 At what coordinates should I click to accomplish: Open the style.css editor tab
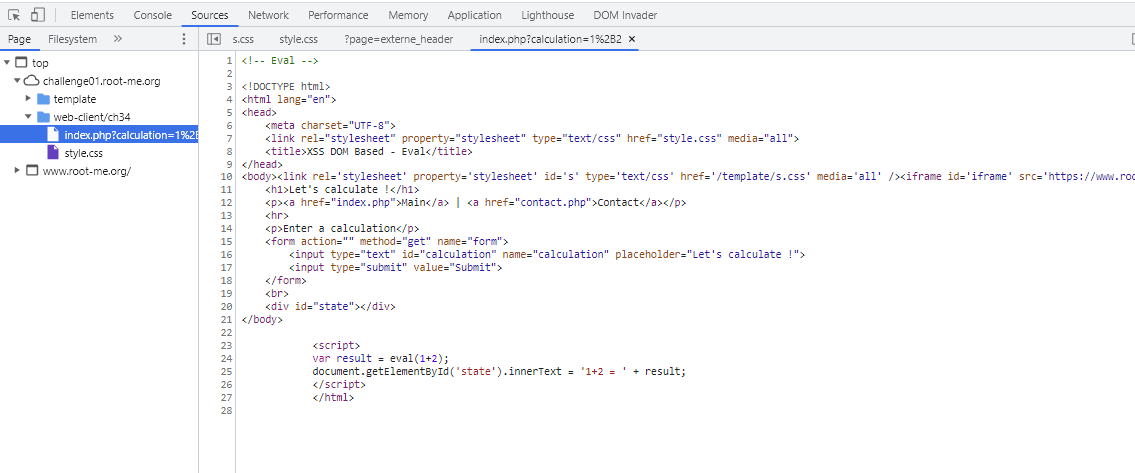pos(298,39)
